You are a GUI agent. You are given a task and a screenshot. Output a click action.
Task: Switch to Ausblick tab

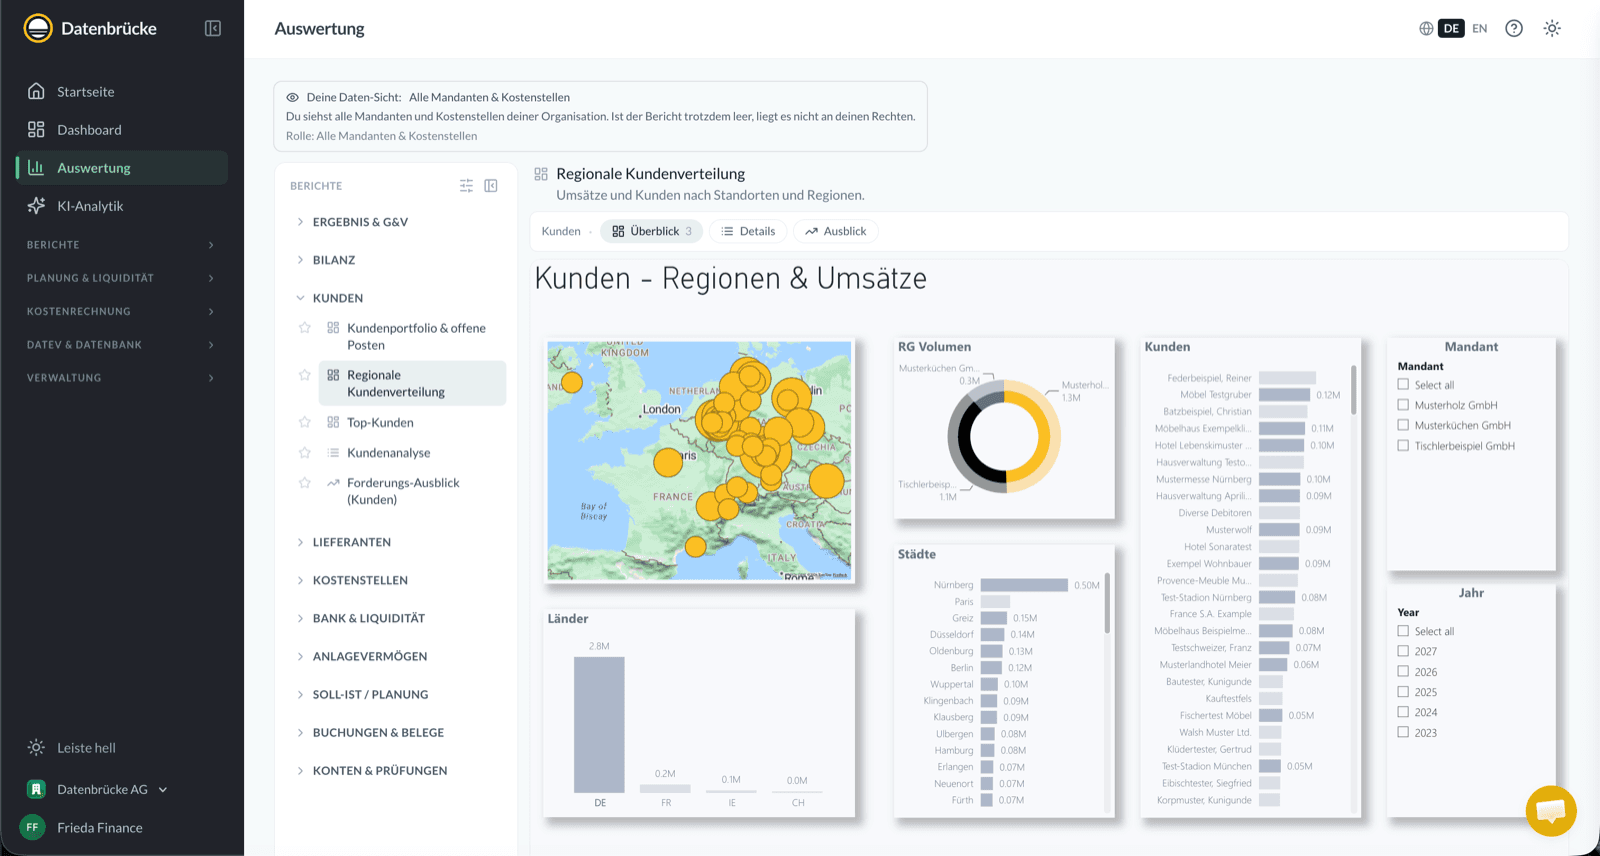tap(836, 231)
